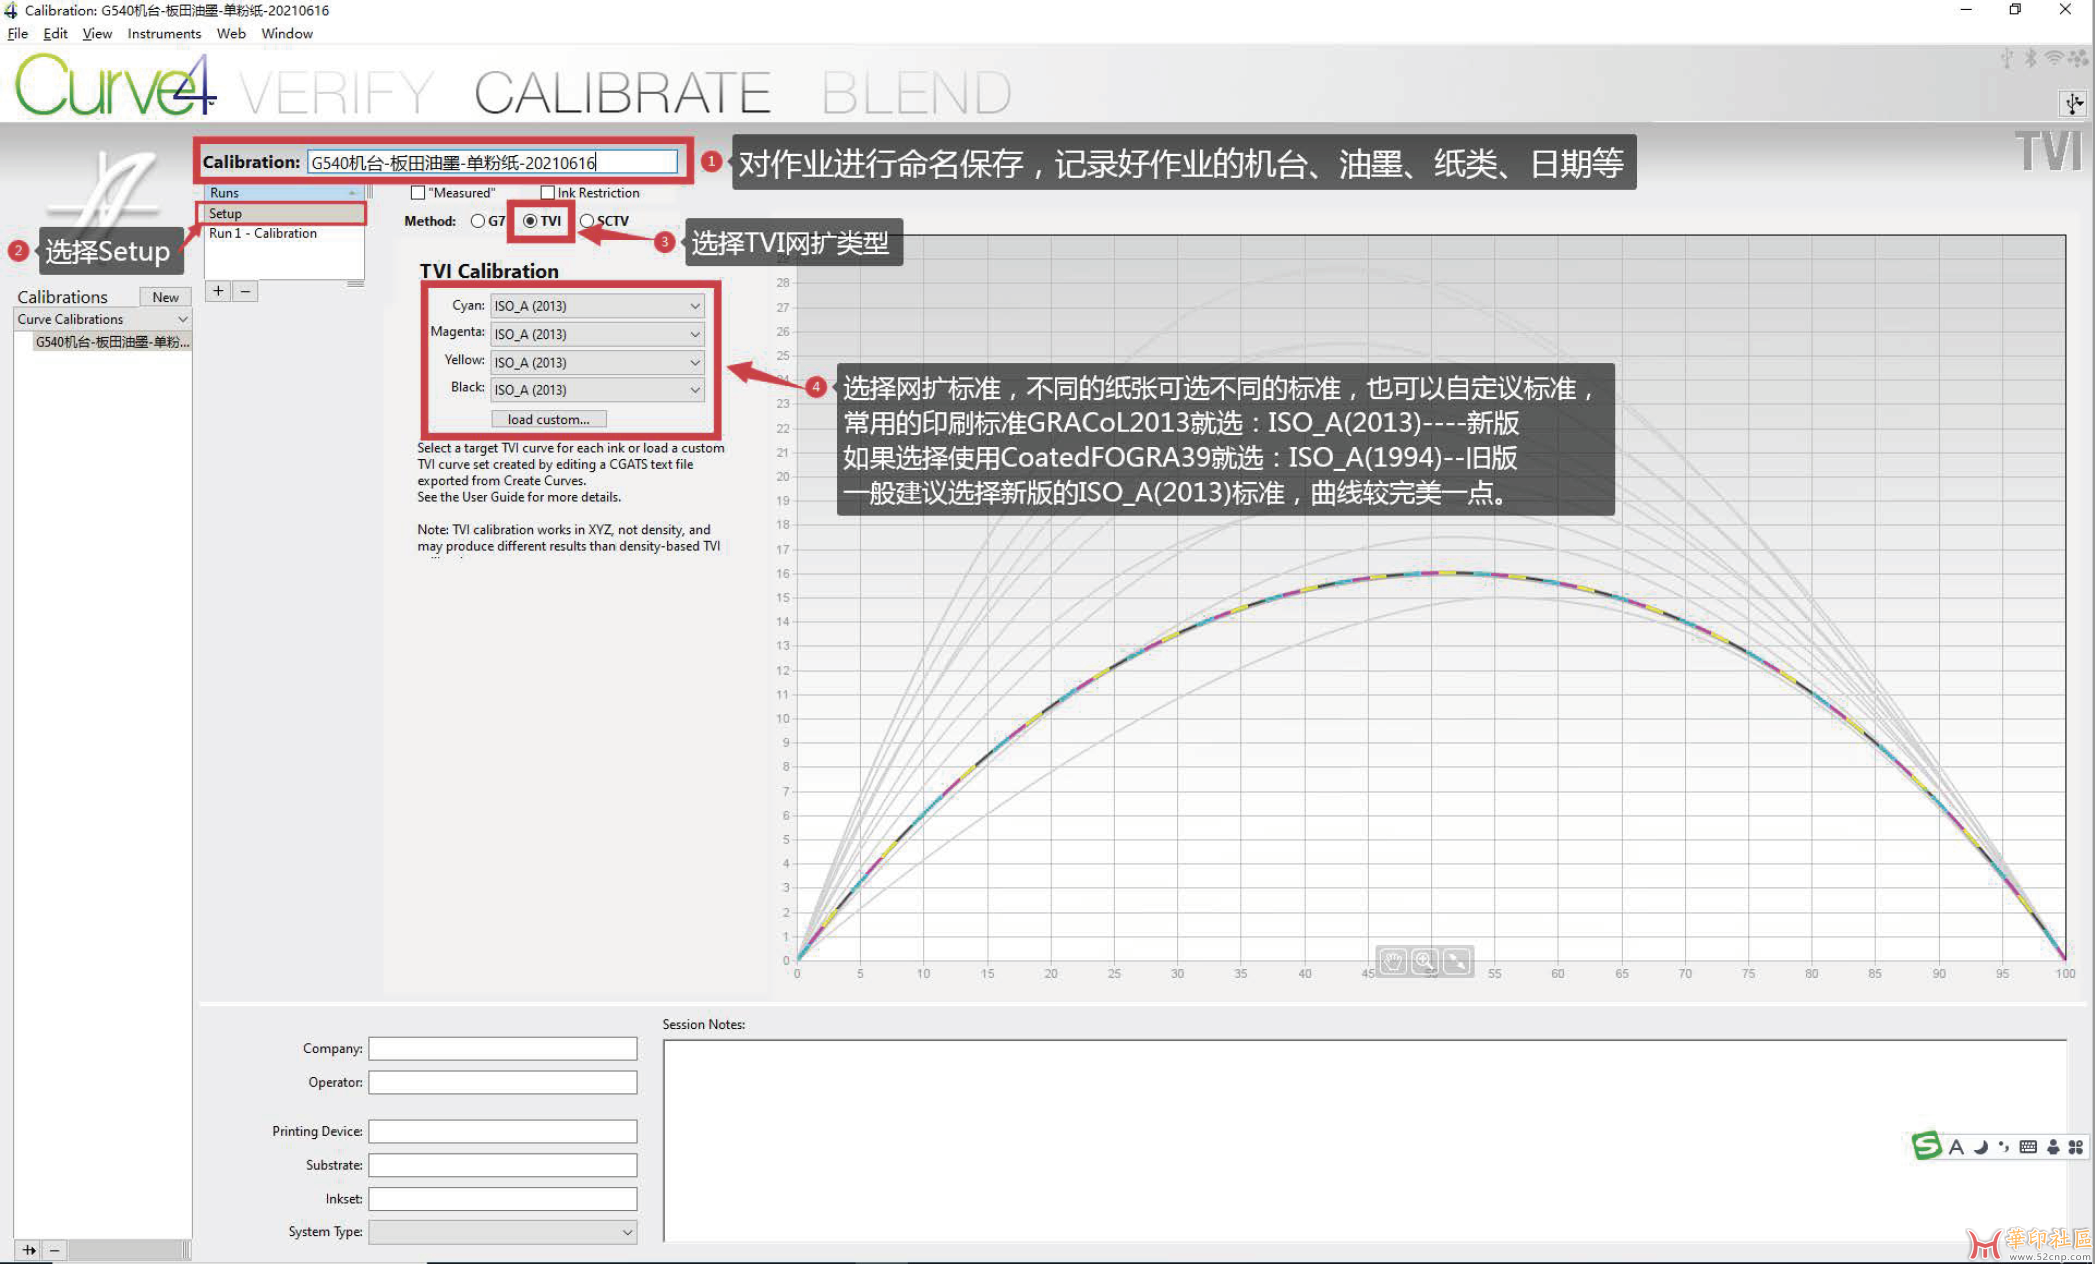Screen dimensions: 2095x1264
Task: Click the Runs list header sort arrow
Action: click(x=352, y=193)
